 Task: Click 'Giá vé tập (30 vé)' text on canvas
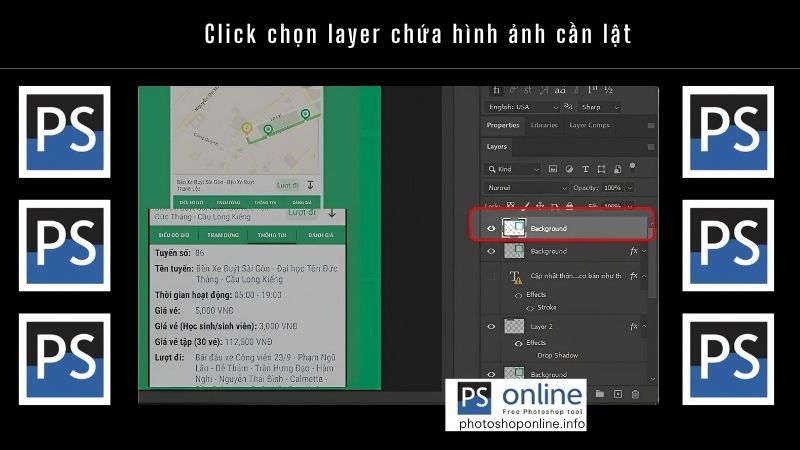(x=188, y=342)
